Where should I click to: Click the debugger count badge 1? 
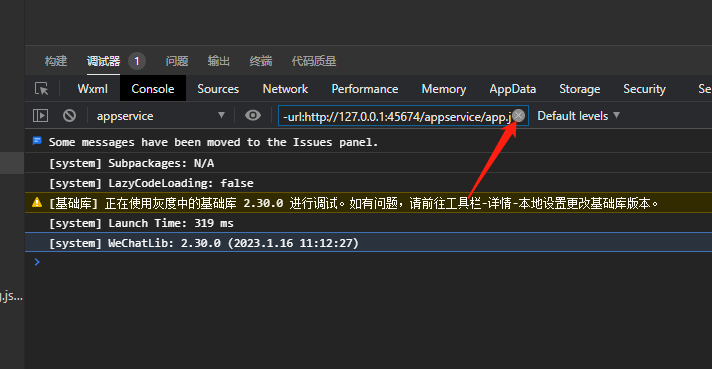(137, 61)
